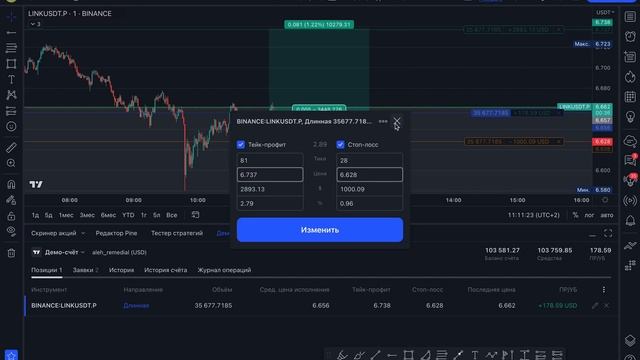Click BINANCE:LINKUSDT.P position row name

[64, 305]
